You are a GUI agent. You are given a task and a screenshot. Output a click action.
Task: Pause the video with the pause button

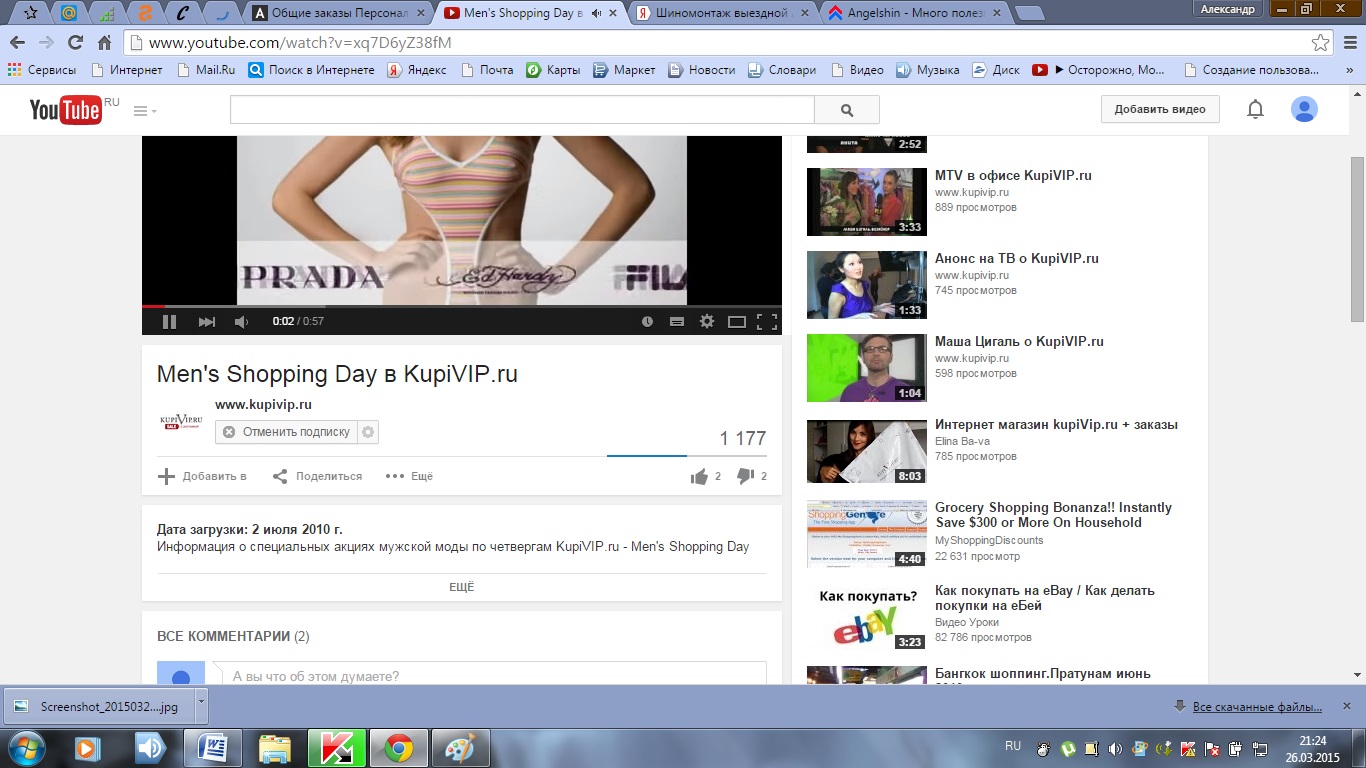[x=169, y=322]
